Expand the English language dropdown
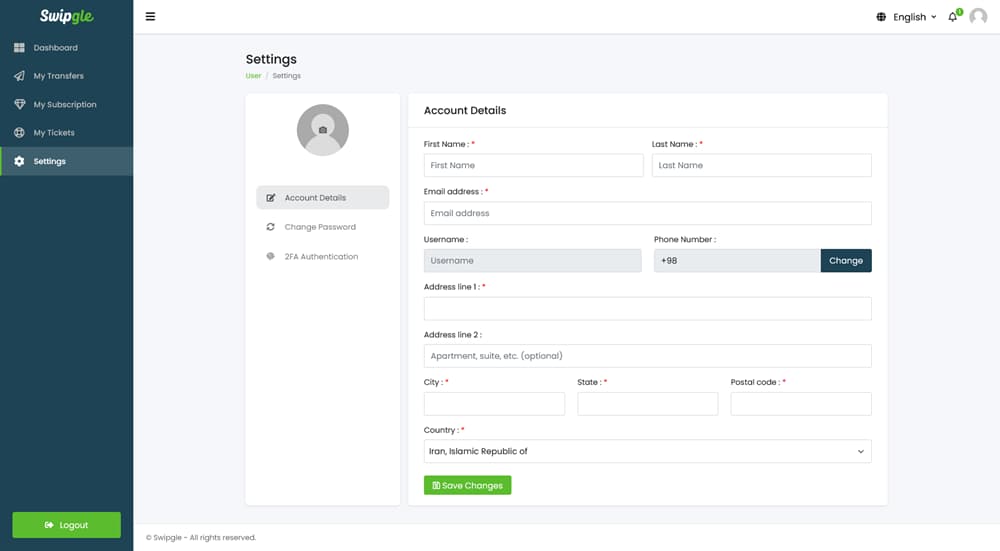 click(x=915, y=17)
